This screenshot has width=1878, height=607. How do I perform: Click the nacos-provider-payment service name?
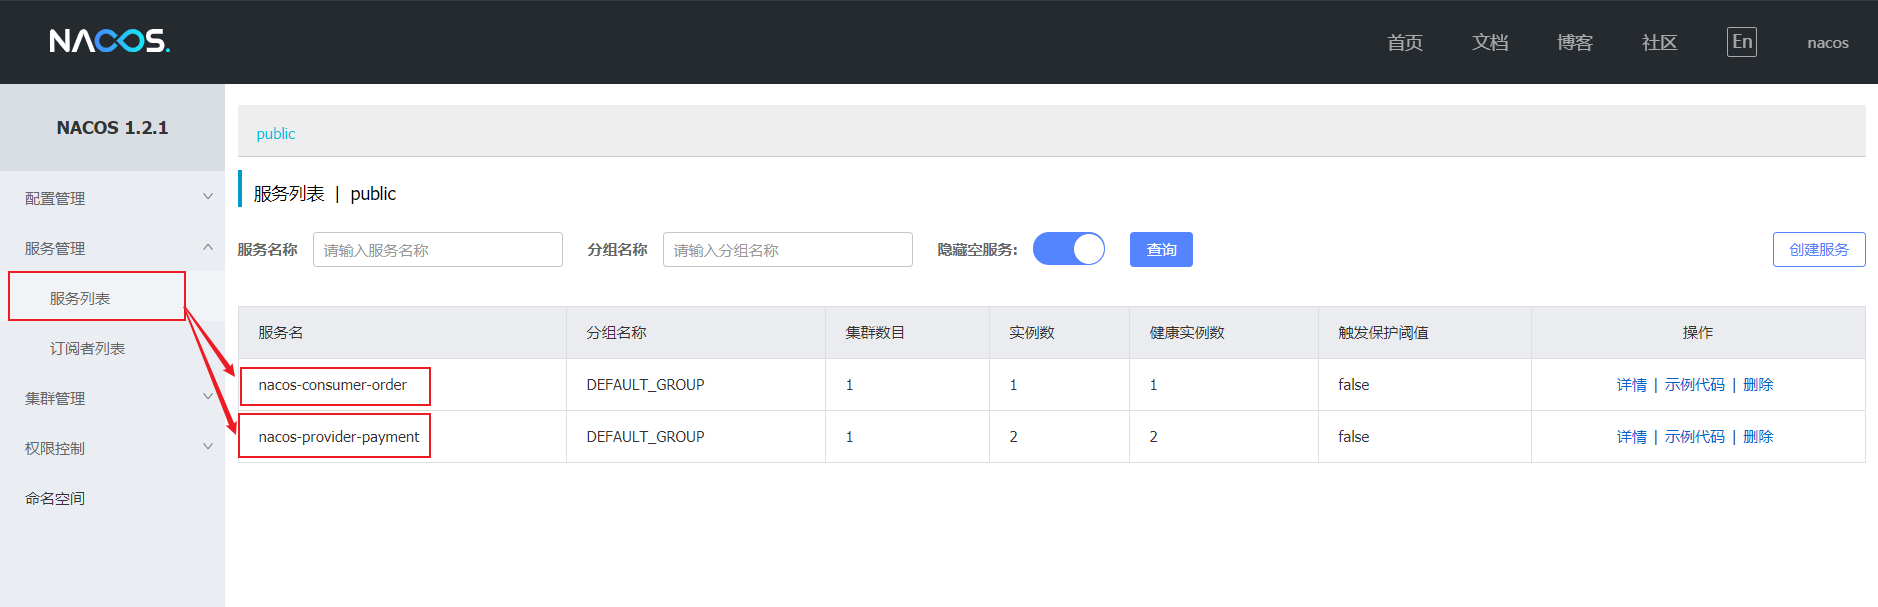pos(339,437)
